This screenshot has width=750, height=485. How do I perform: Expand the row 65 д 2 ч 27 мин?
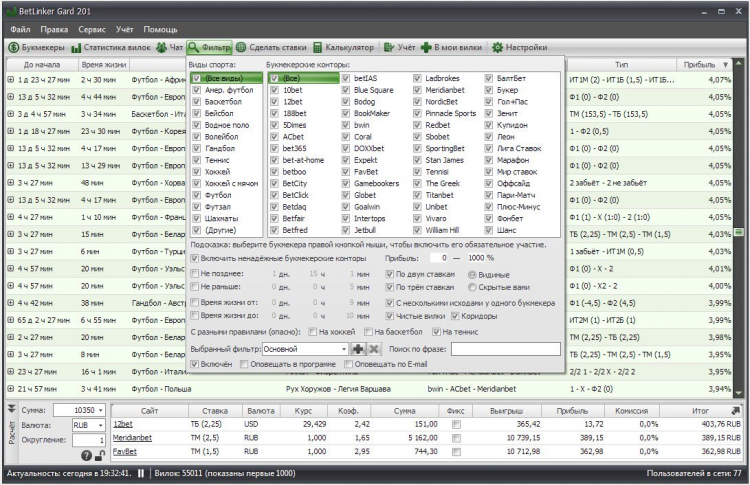tap(11, 320)
